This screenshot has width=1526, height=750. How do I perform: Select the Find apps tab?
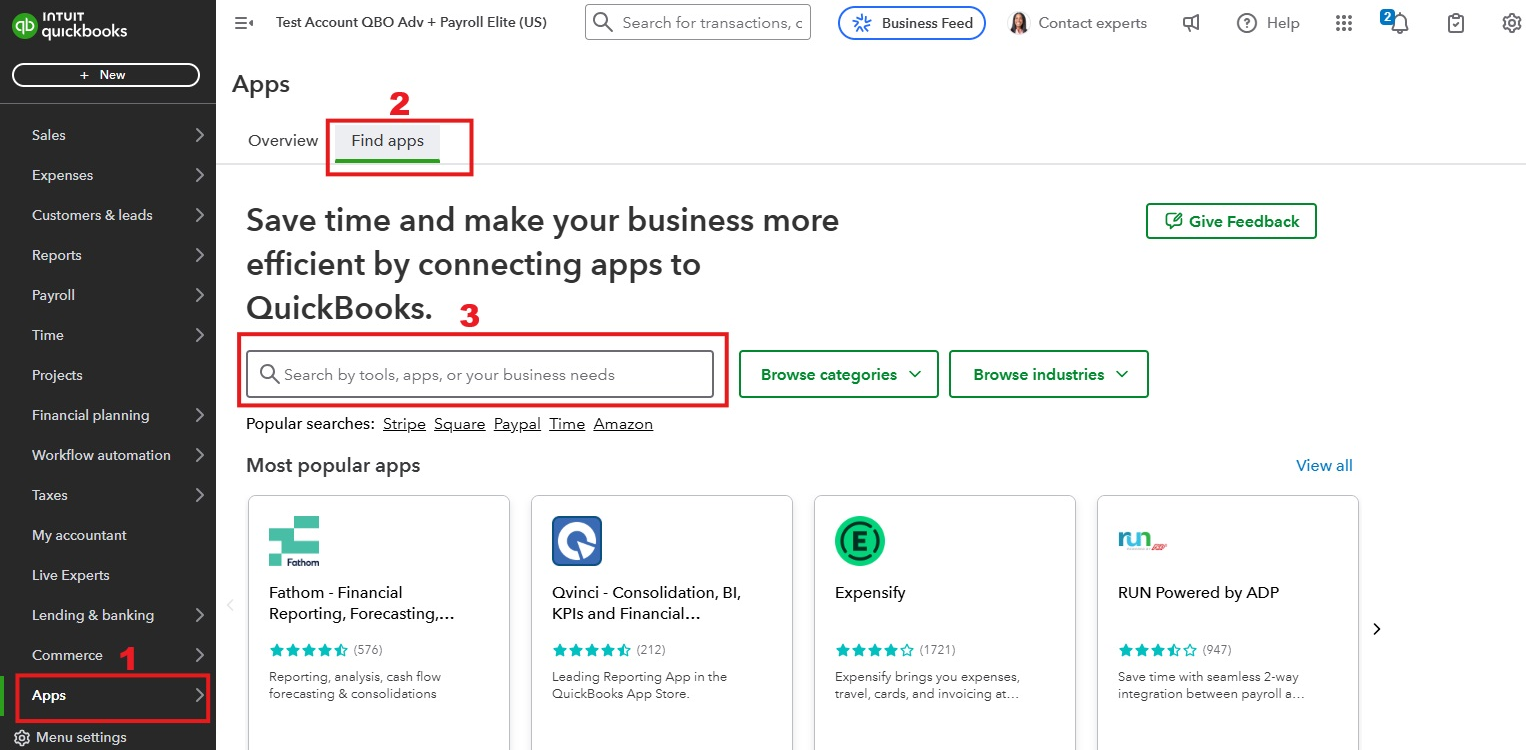point(388,141)
